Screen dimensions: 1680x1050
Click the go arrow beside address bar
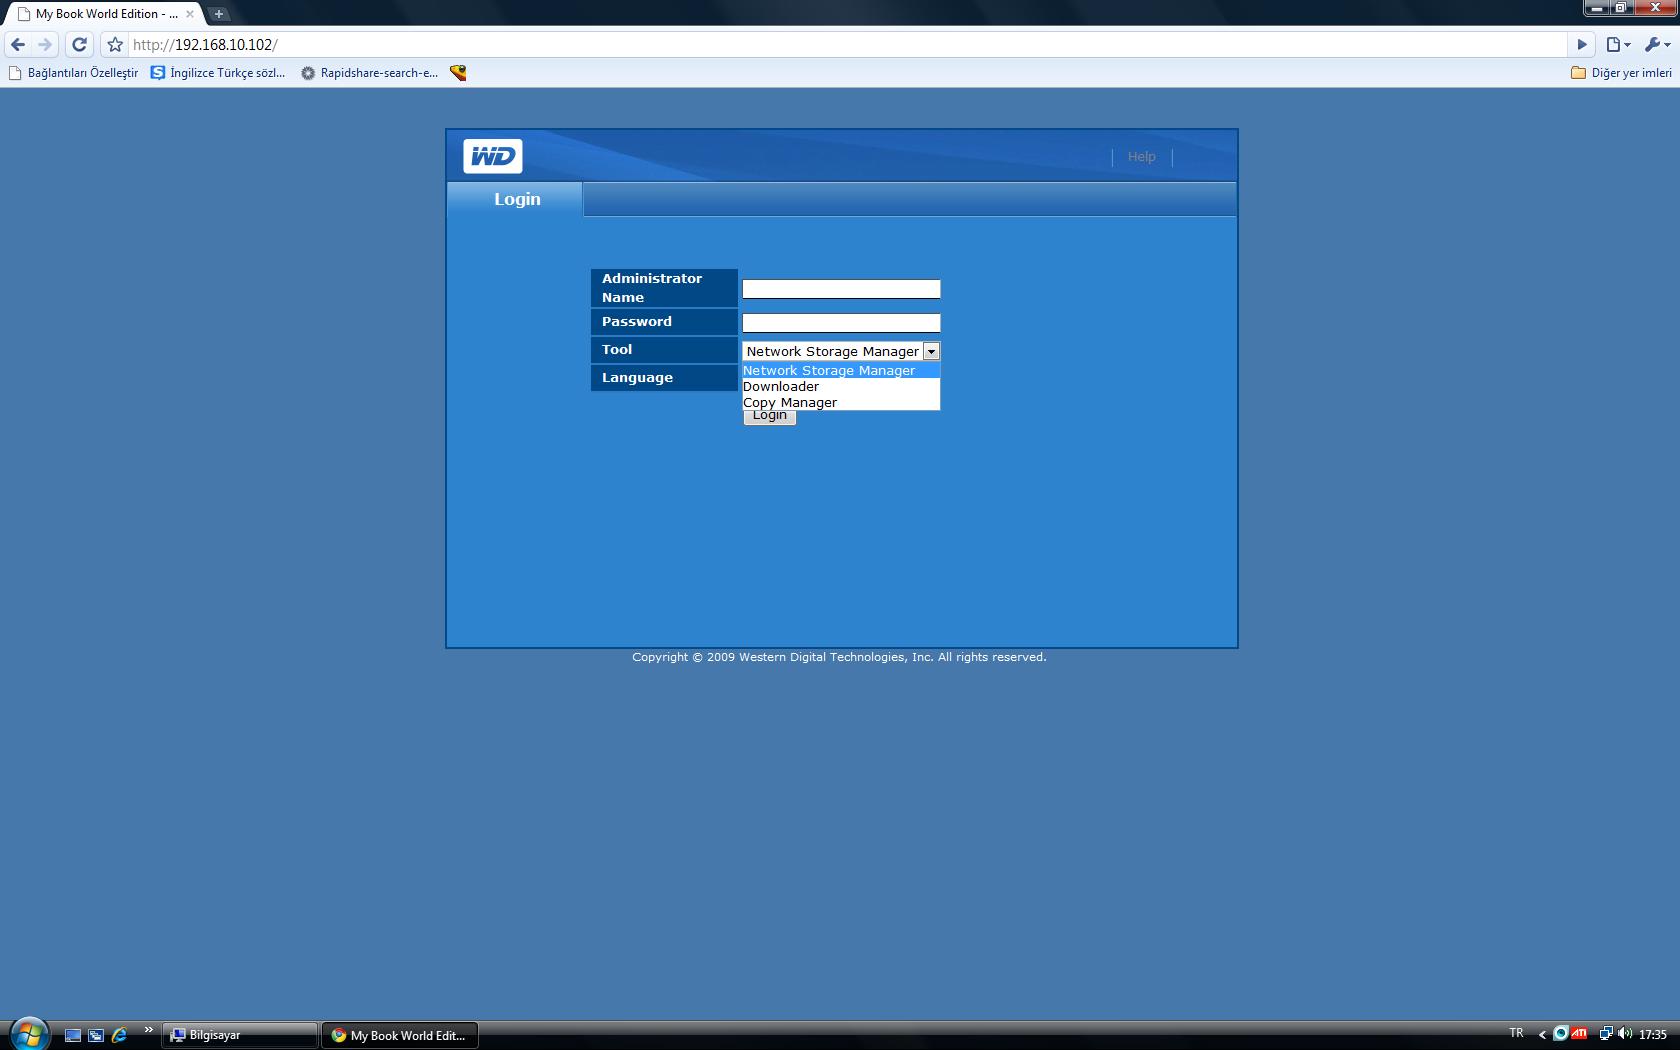[1582, 44]
